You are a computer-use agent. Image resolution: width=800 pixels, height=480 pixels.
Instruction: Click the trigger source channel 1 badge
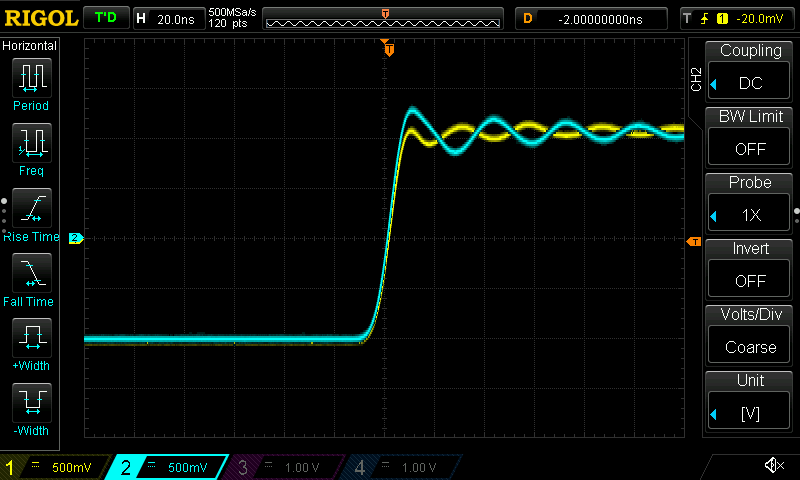point(722,19)
